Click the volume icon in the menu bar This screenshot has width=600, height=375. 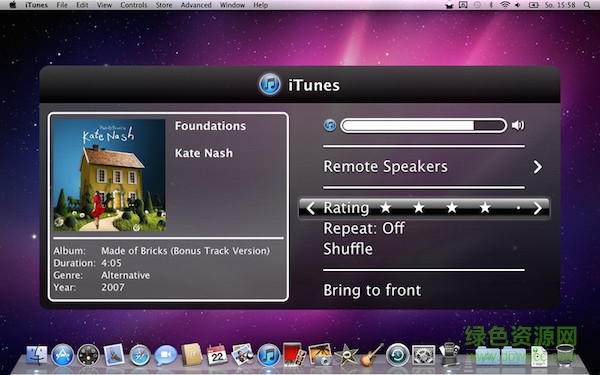tap(518, 5)
